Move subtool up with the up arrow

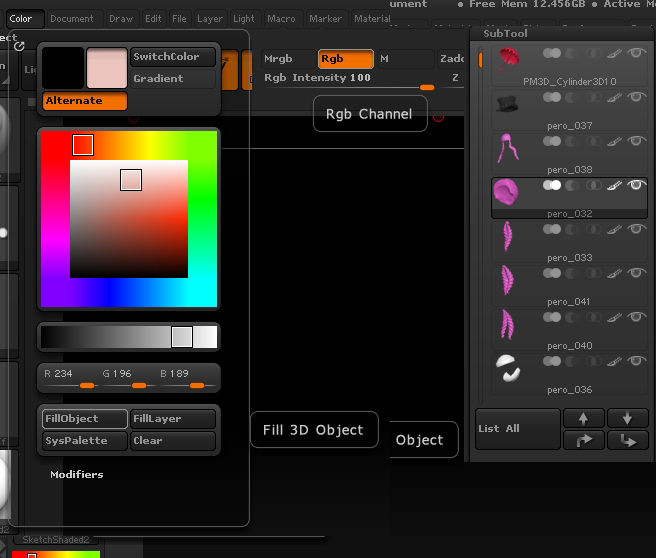[584, 418]
